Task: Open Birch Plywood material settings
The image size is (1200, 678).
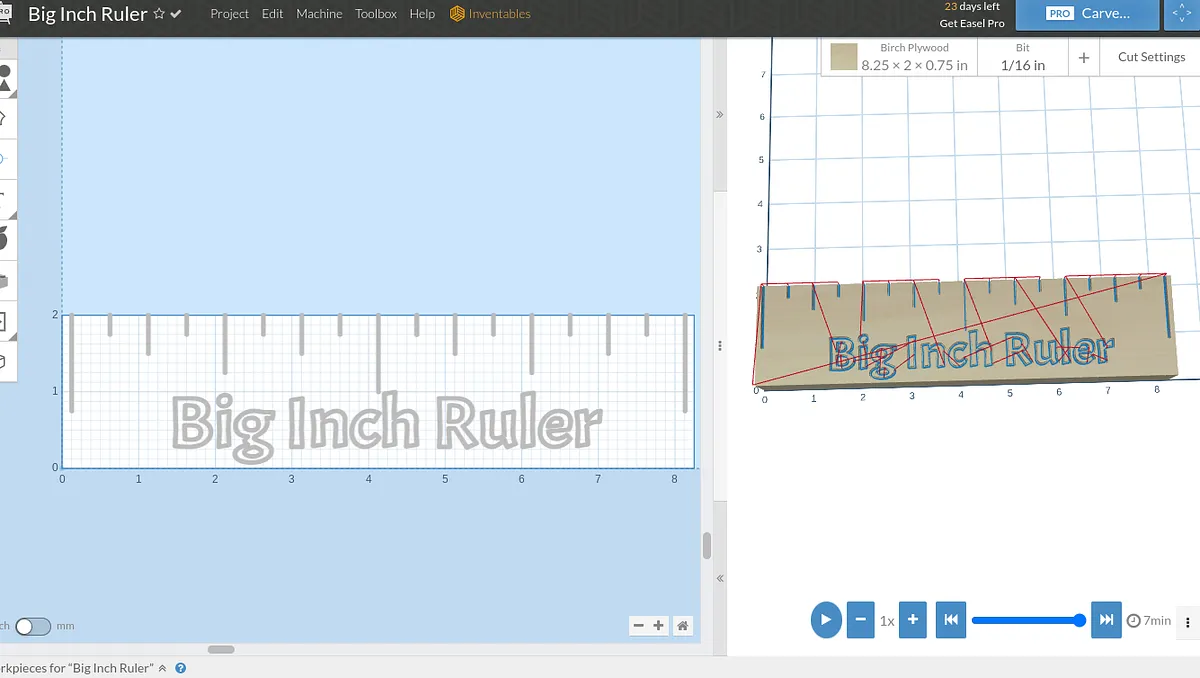Action: pos(899,57)
